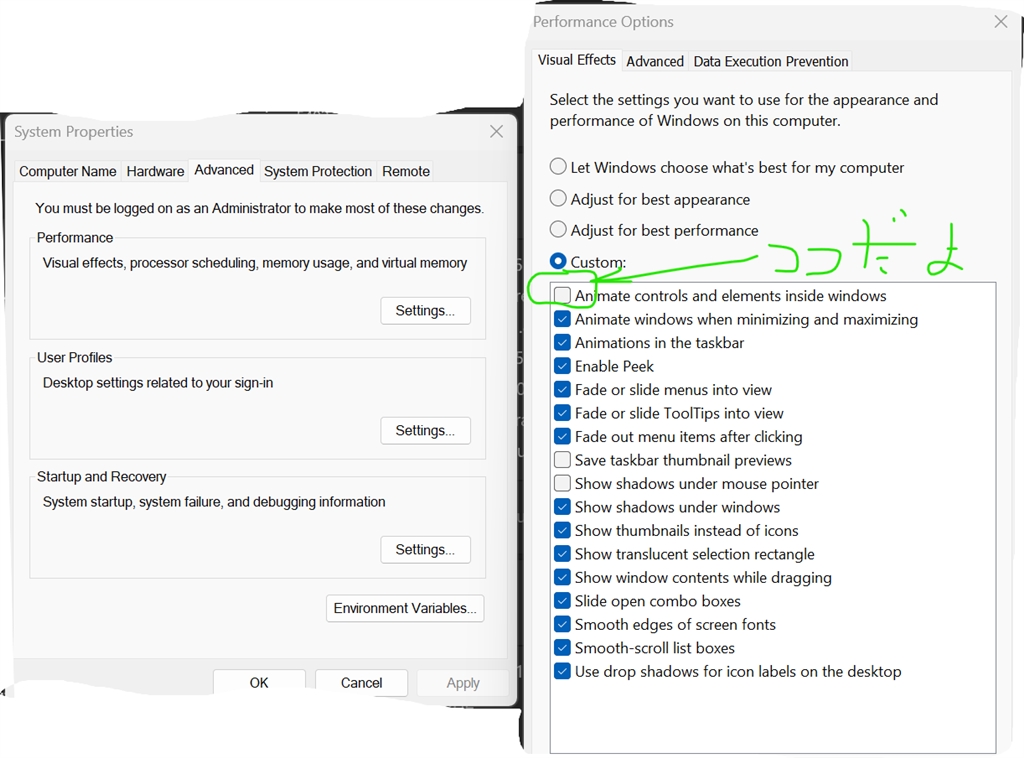
Task: Uncheck Show translucent selection rectangle
Action: pos(562,554)
